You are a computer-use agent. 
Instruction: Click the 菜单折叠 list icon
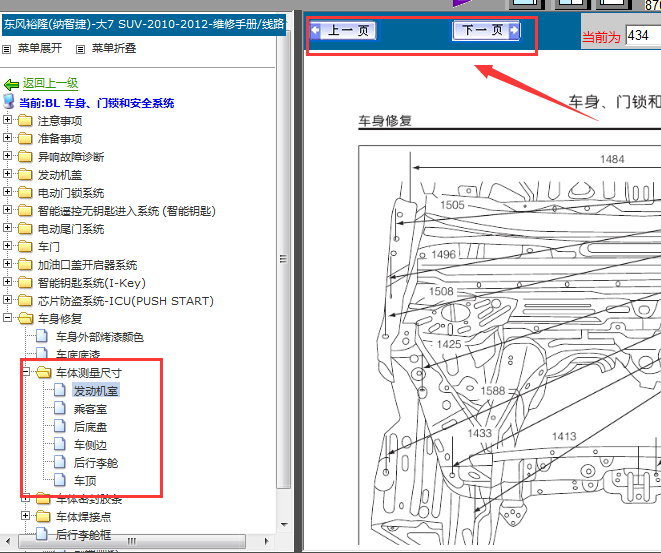80,49
